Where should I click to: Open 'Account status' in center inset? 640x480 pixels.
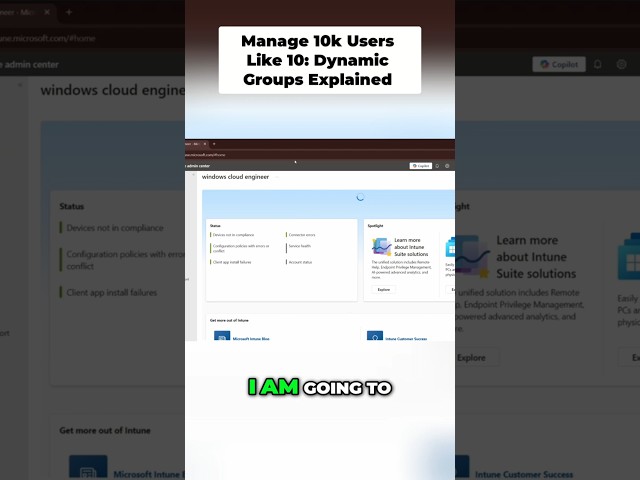click(x=300, y=262)
